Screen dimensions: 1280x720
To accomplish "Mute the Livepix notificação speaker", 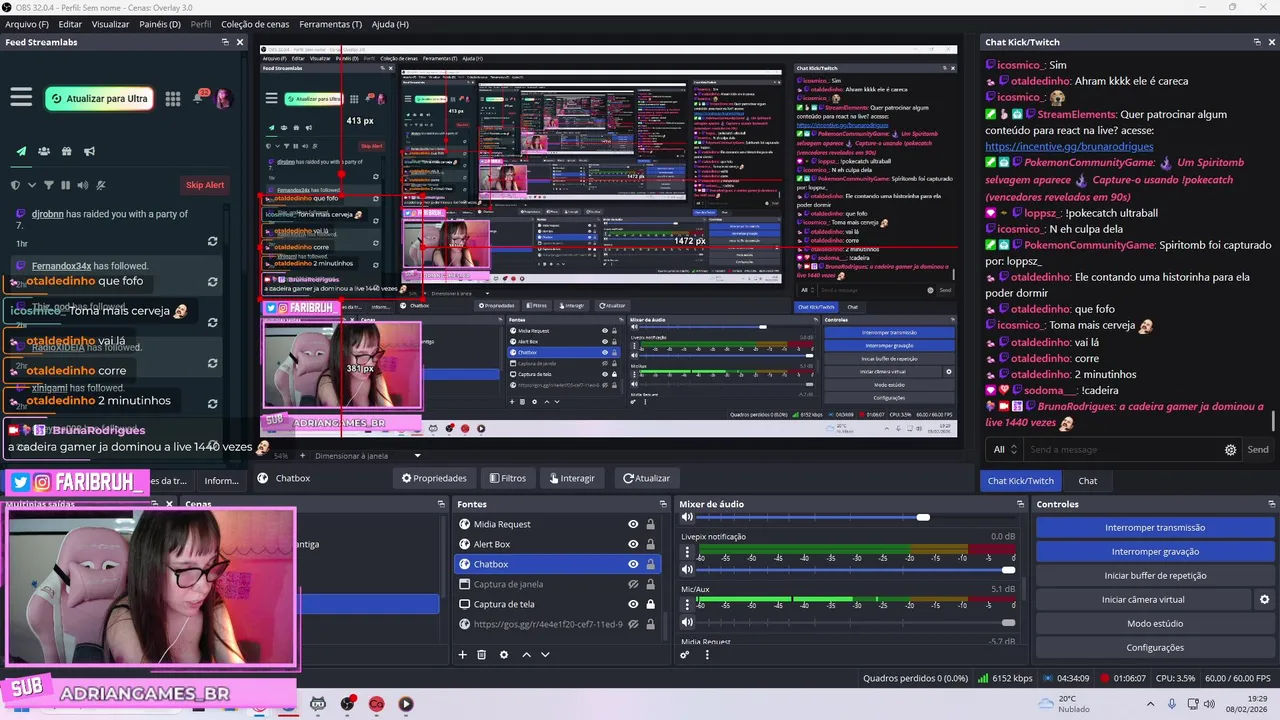I will 687,569.
